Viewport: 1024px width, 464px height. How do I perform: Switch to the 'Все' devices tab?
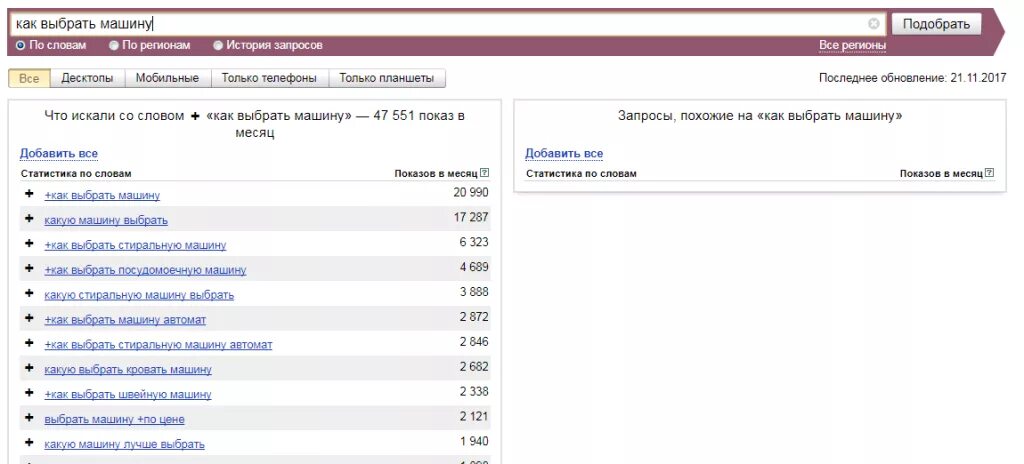click(x=29, y=78)
